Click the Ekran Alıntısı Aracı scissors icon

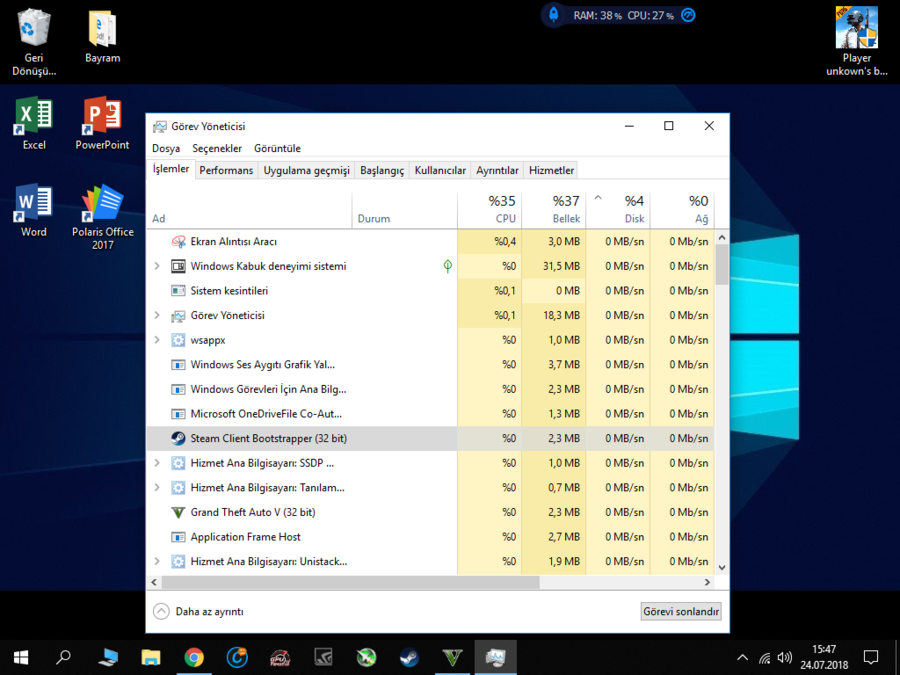click(x=179, y=242)
